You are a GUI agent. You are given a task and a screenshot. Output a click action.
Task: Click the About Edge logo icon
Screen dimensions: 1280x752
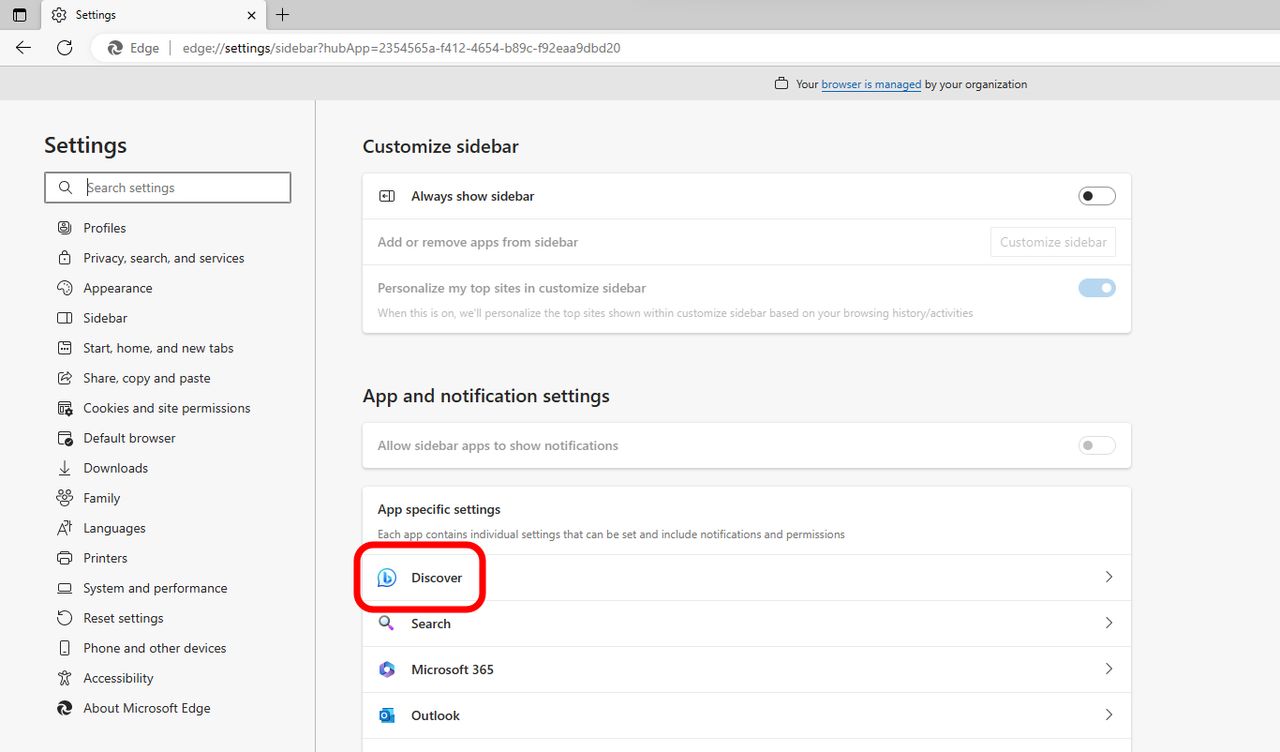pos(65,708)
